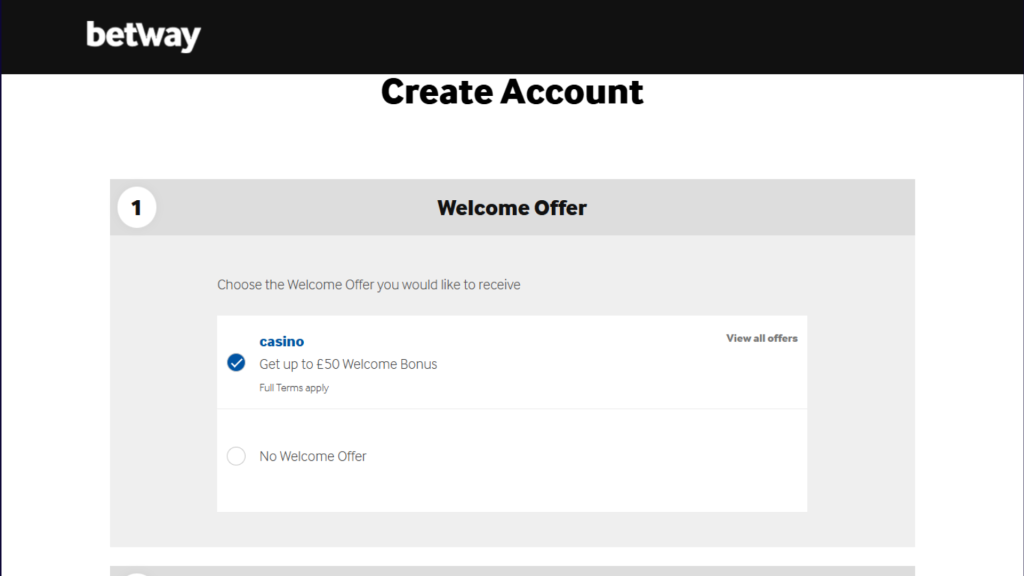Viewport: 1024px width, 576px height.
Task: Open the View all offers link
Action: tap(761, 338)
